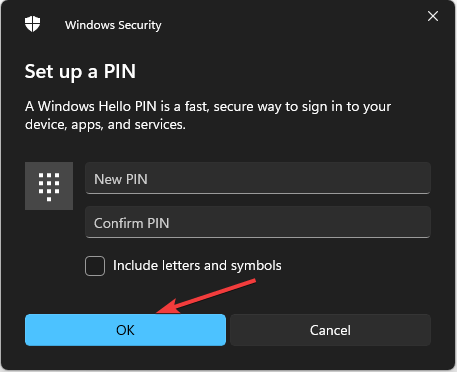Click the Windows Hello PIN description text
The height and width of the screenshot is (372, 457).
[208, 115]
